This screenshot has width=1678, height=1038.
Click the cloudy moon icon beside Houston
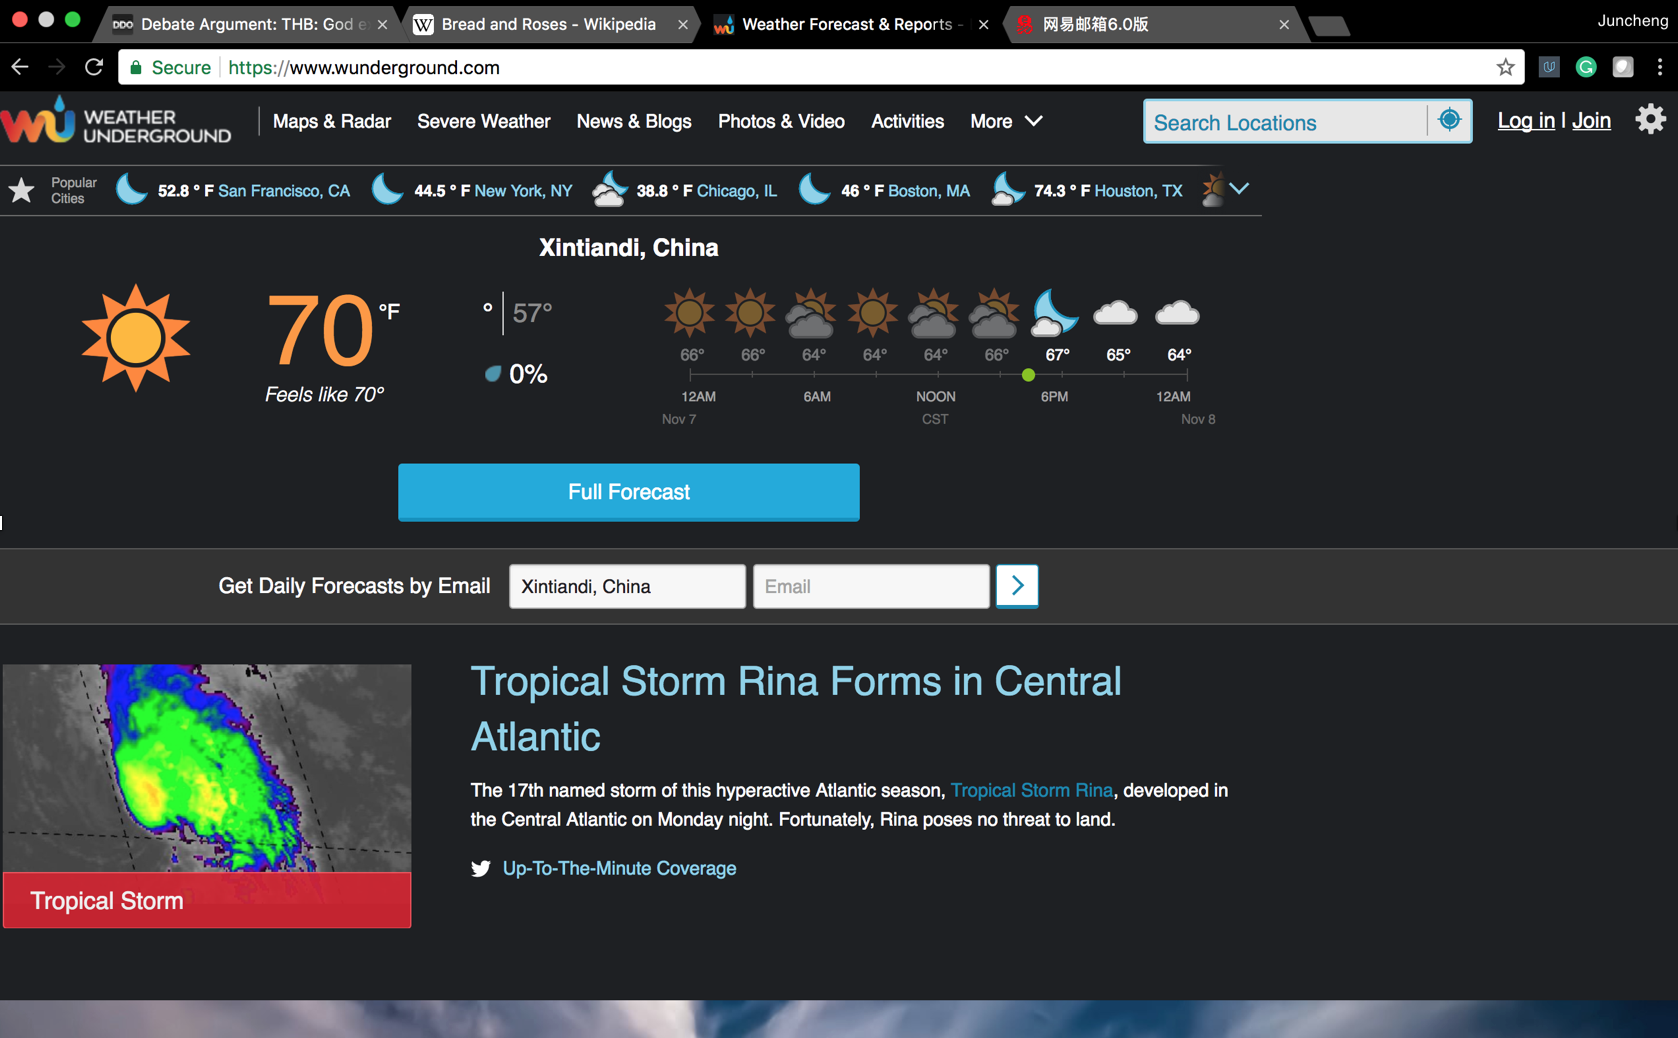(x=1008, y=189)
